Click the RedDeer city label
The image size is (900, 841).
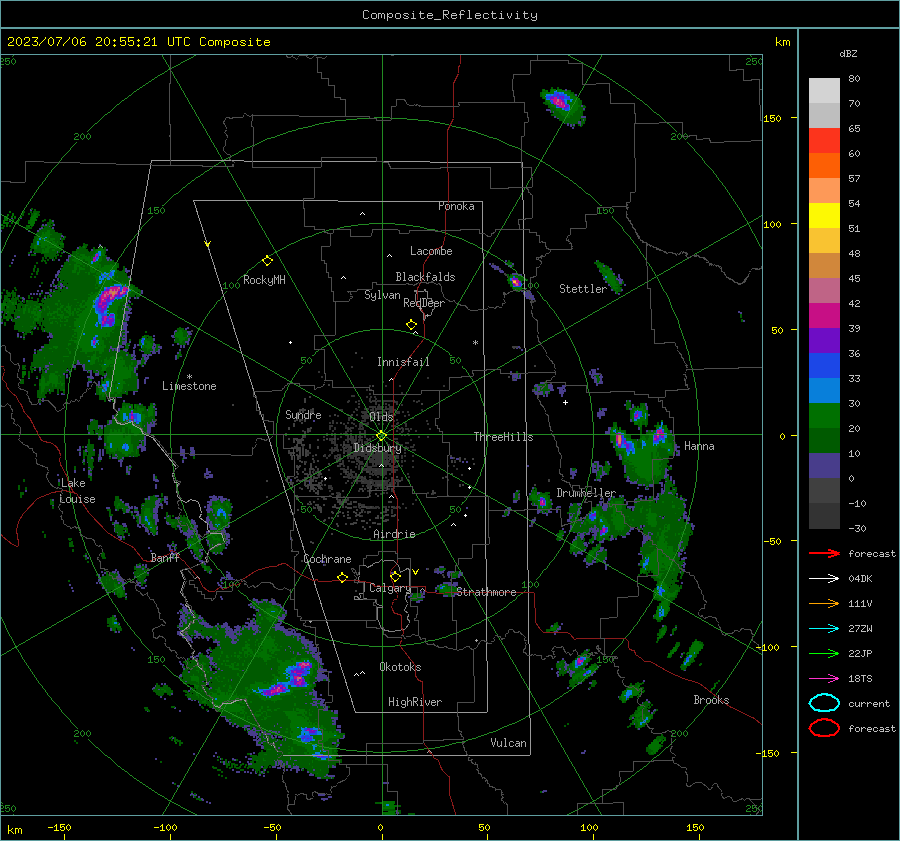pos(424,303)
